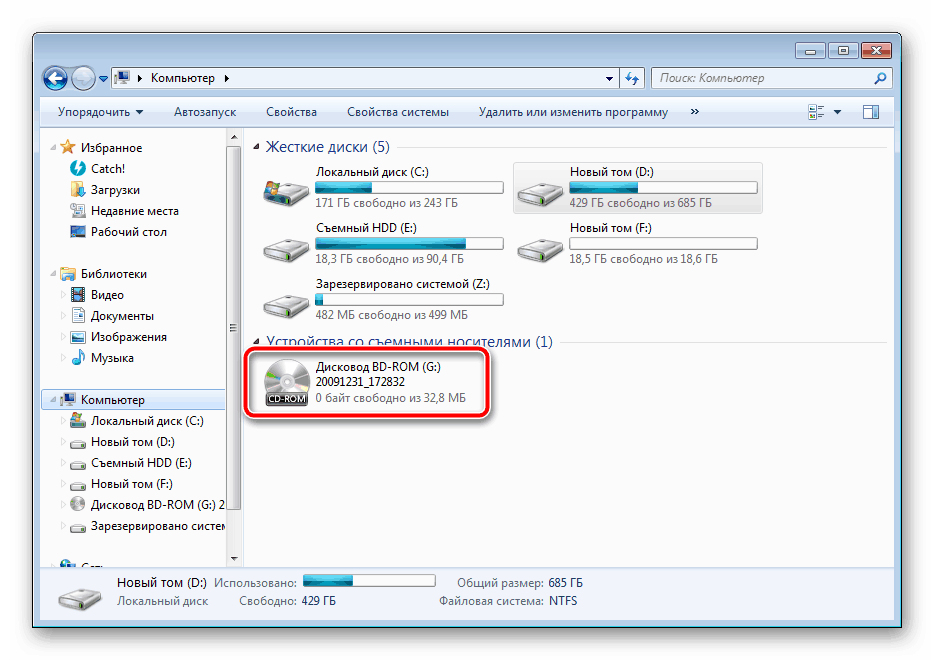934x660 pixels.
Task: Show hidden toolbar commands via chevron
Action: point(694,112)
